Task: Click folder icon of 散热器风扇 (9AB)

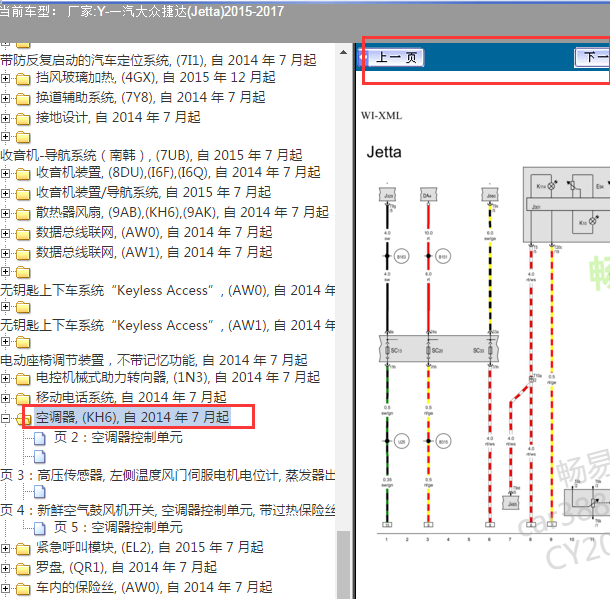Action: coord(23,214)
